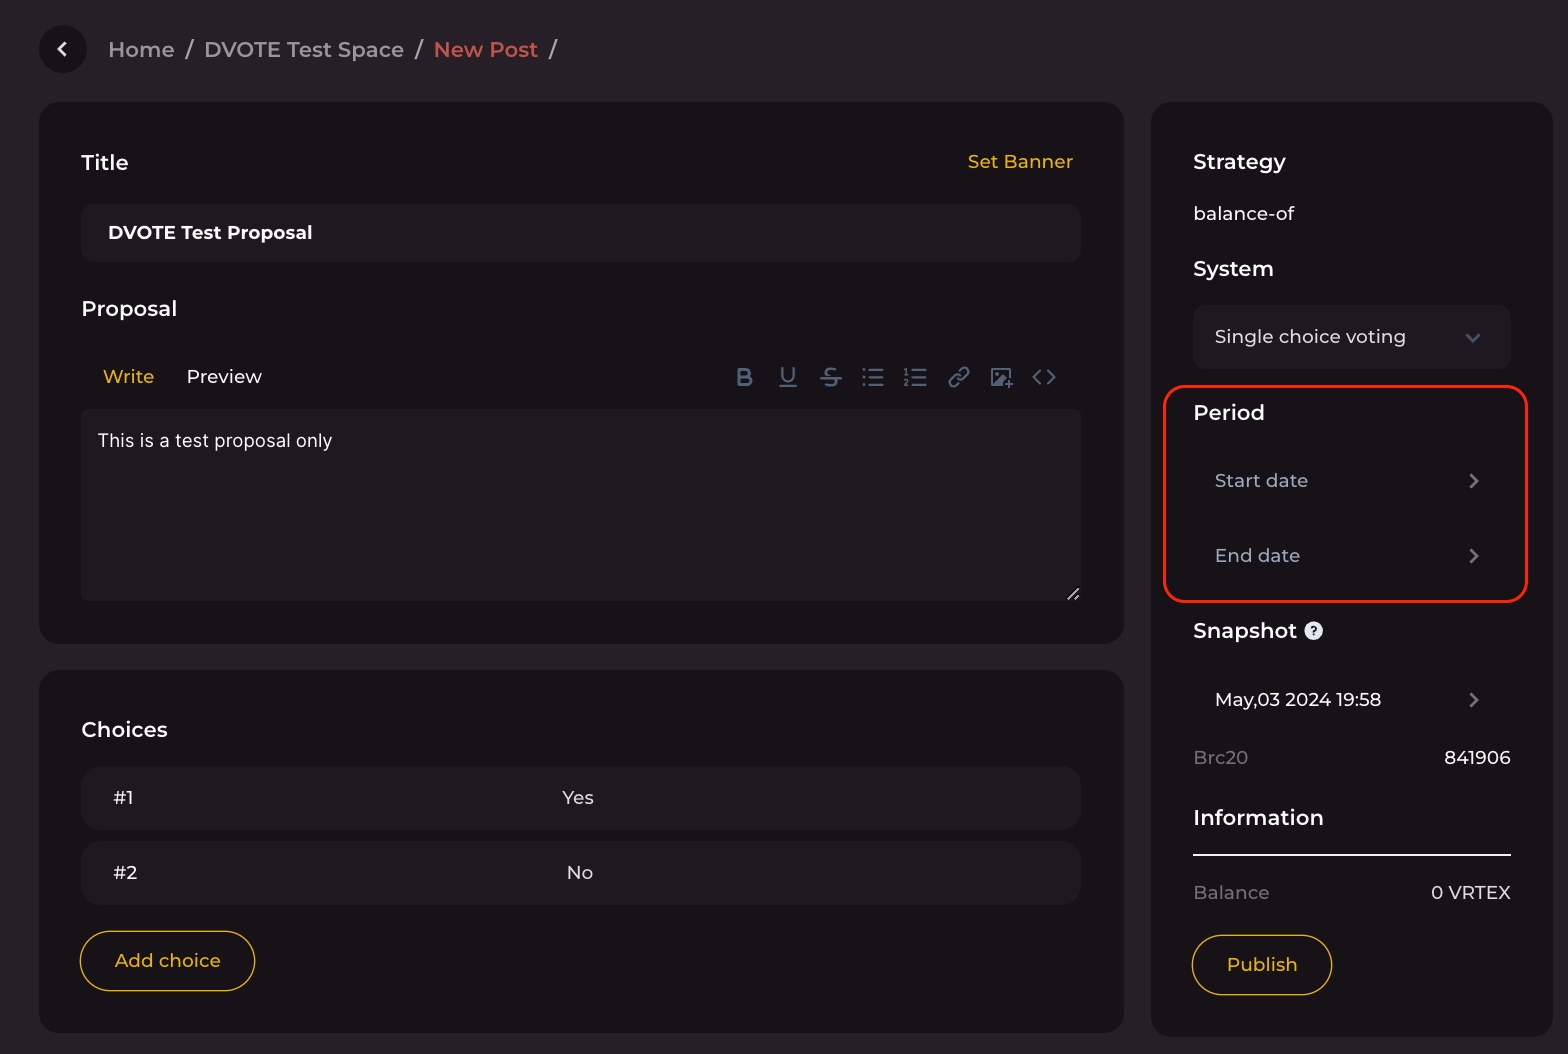Open the Single choice voting dropdown

(1351, 337)
